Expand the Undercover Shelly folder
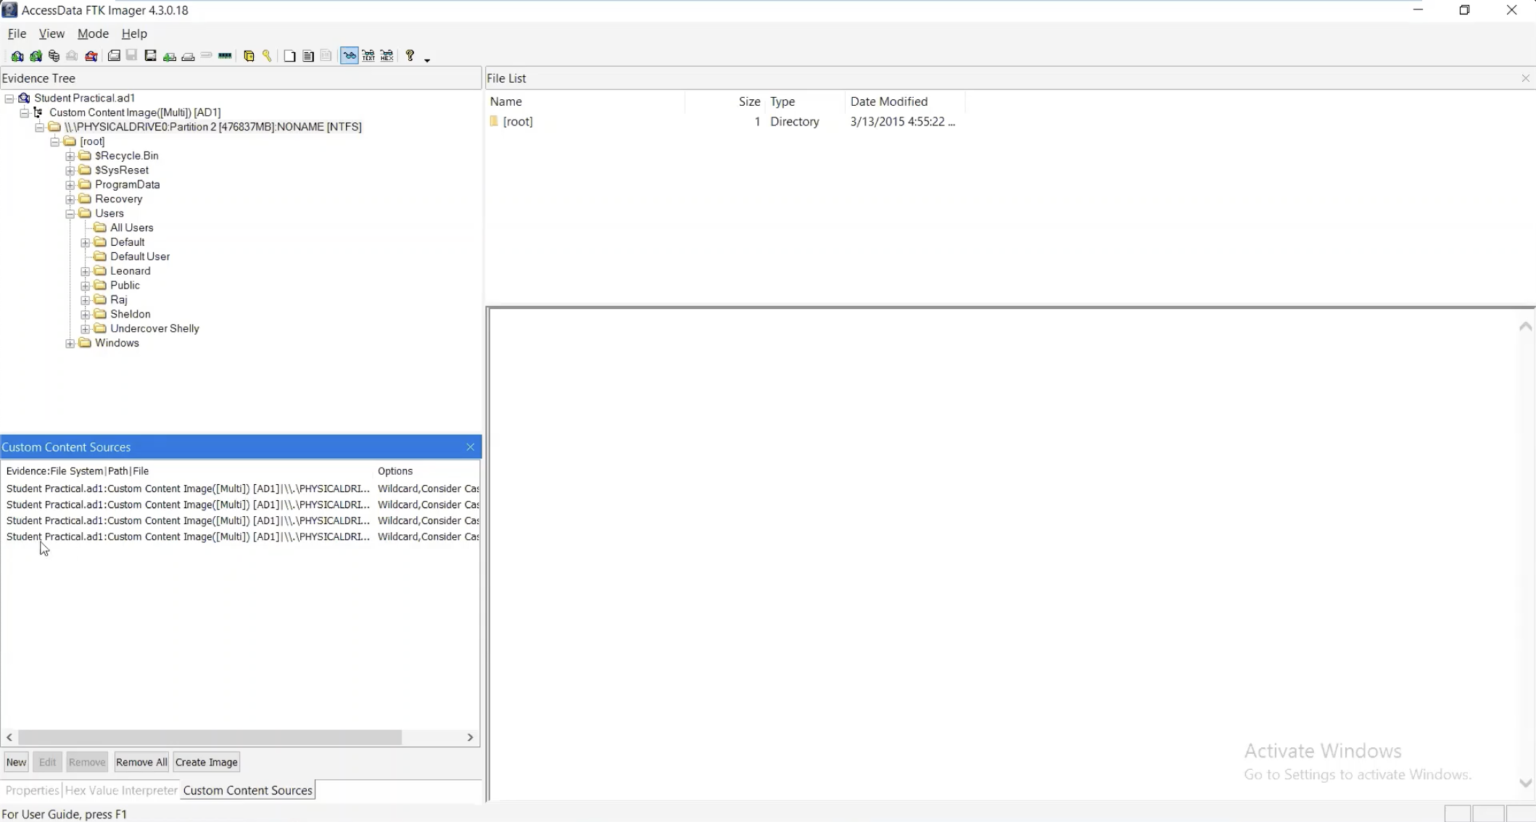This screenshot has width=1536, height=822. pos(85,328)
